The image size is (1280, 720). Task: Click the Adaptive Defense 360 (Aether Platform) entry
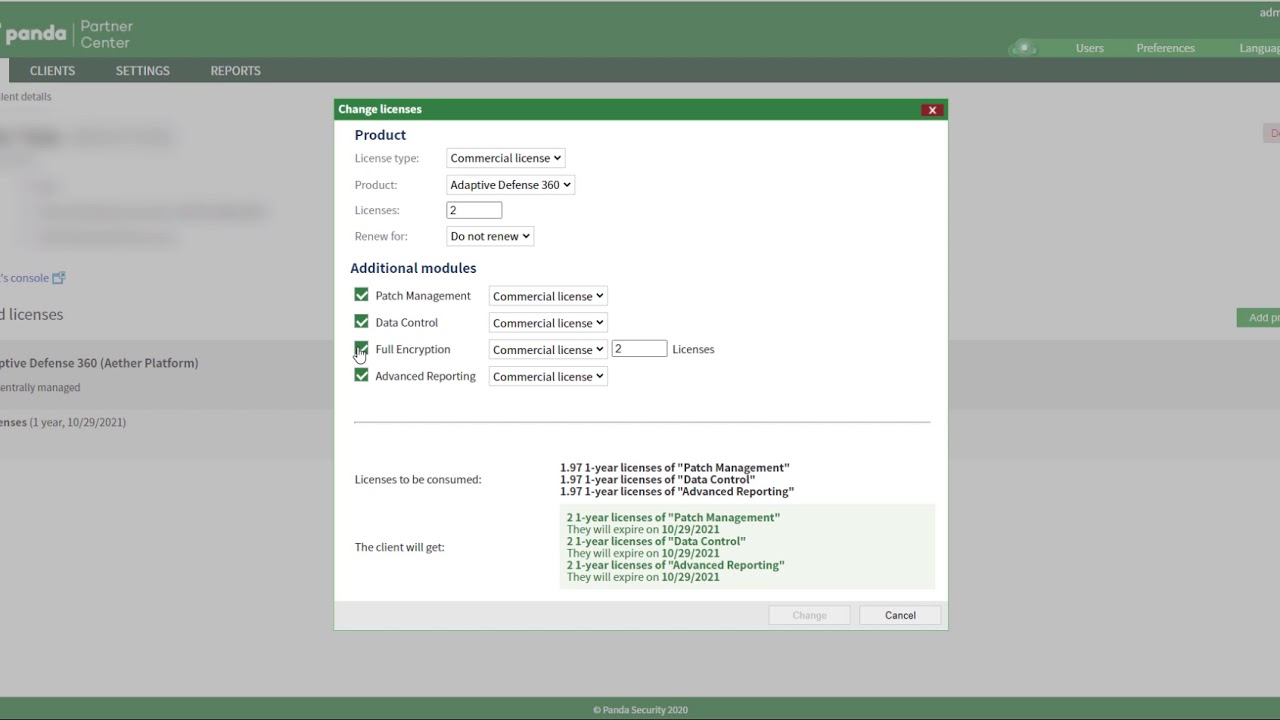pyautogui.click(x=99, y=363)
